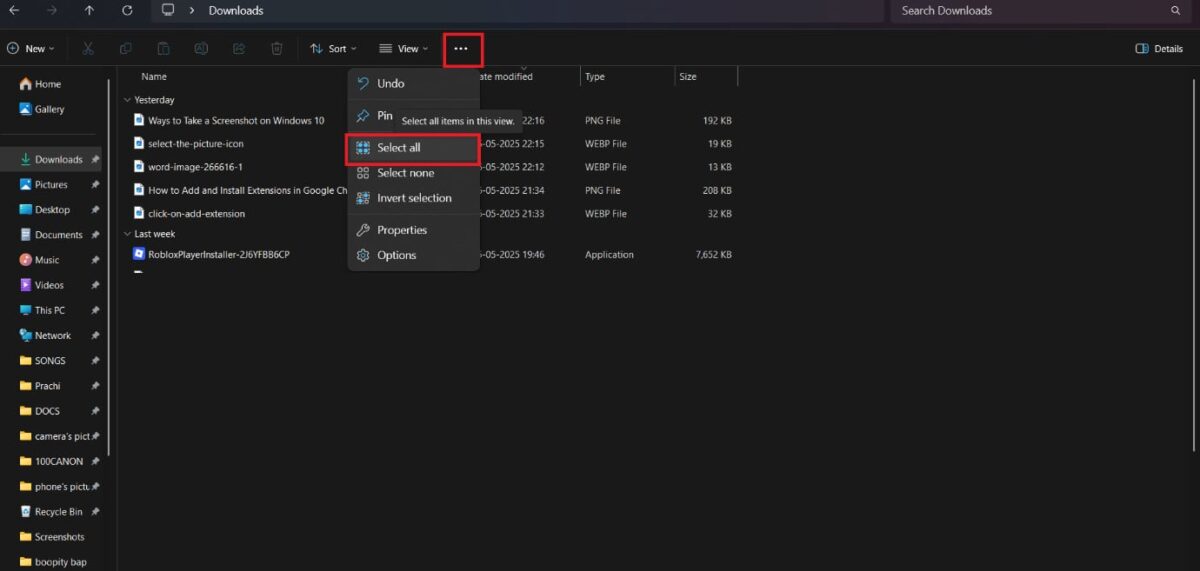Click the See more three-dots button
Viewport: 1200px width, 571px height.
[x=461, y=48]
